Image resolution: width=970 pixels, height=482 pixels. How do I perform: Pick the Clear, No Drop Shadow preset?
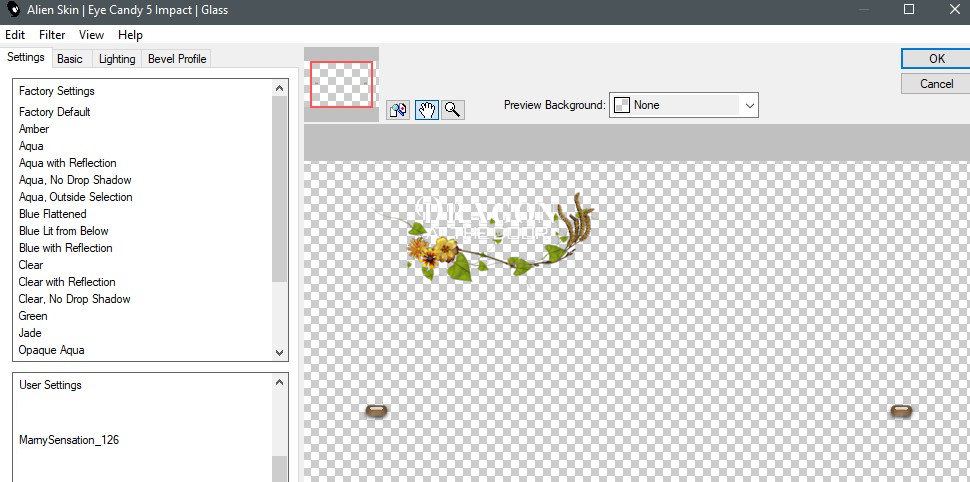(x=74, y=299)
